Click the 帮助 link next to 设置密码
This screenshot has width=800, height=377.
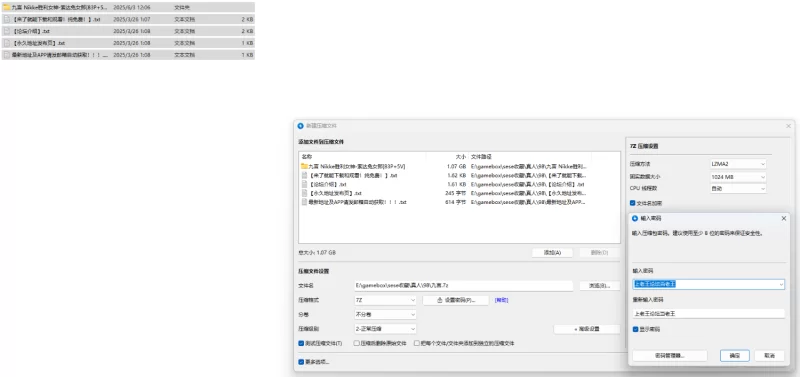501,300
